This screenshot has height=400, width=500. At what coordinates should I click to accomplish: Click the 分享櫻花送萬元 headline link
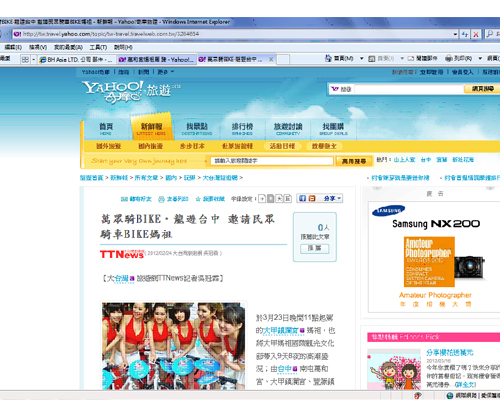point(450,352)
